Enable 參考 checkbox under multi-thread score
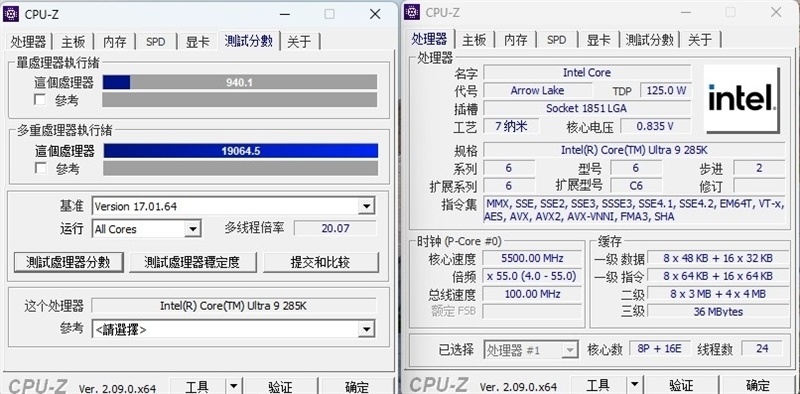Viewport: 800px width, 394px height. pyautogui.click(x=40, y=168)
